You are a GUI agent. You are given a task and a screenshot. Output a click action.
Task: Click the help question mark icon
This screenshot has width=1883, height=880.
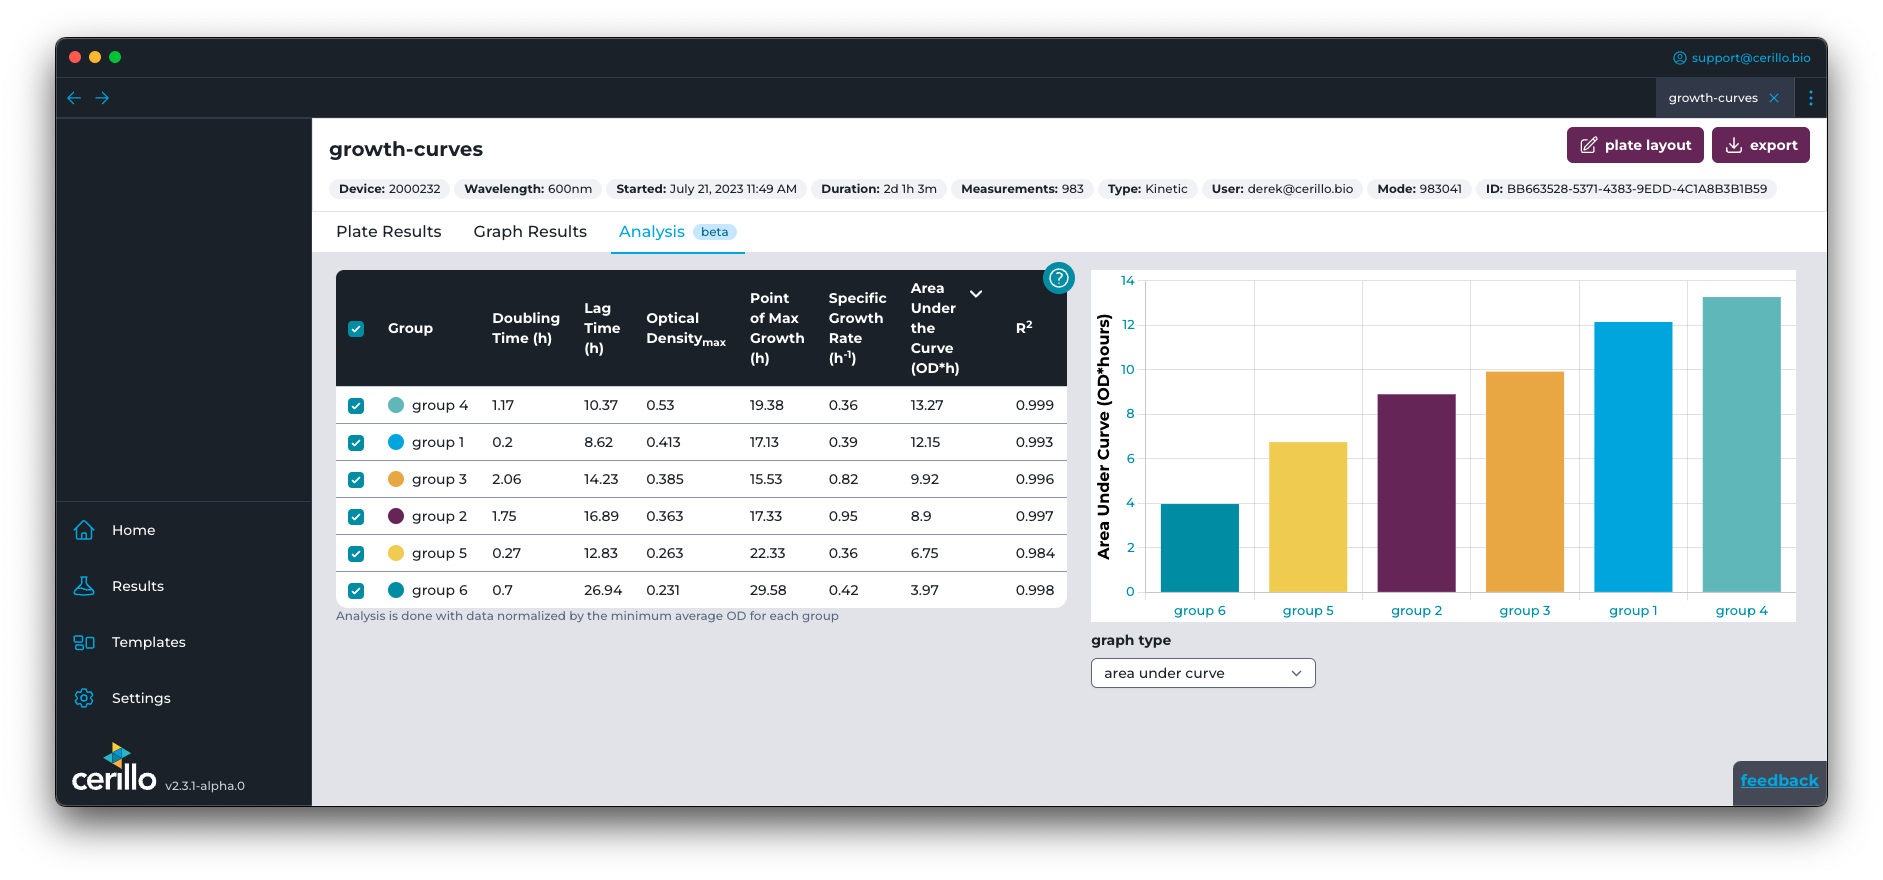1058,278
